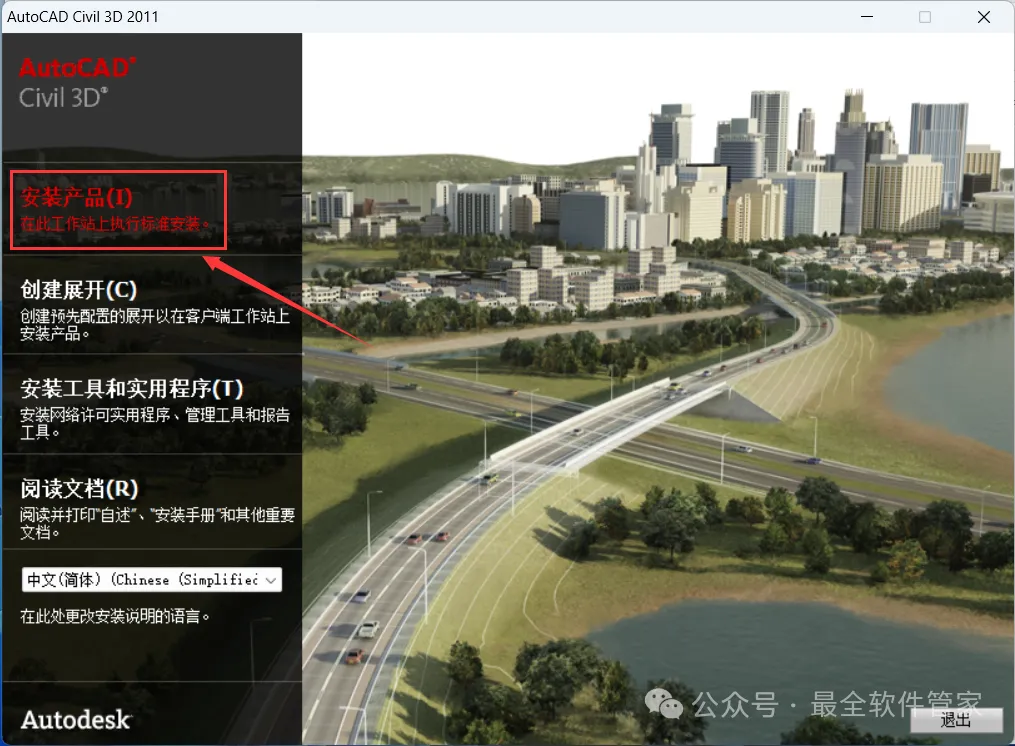Image resolution: width=1015 pixels, height=746 pixels.
Task: Click the Autodesk logo
Action: click(x=76, y=719)
